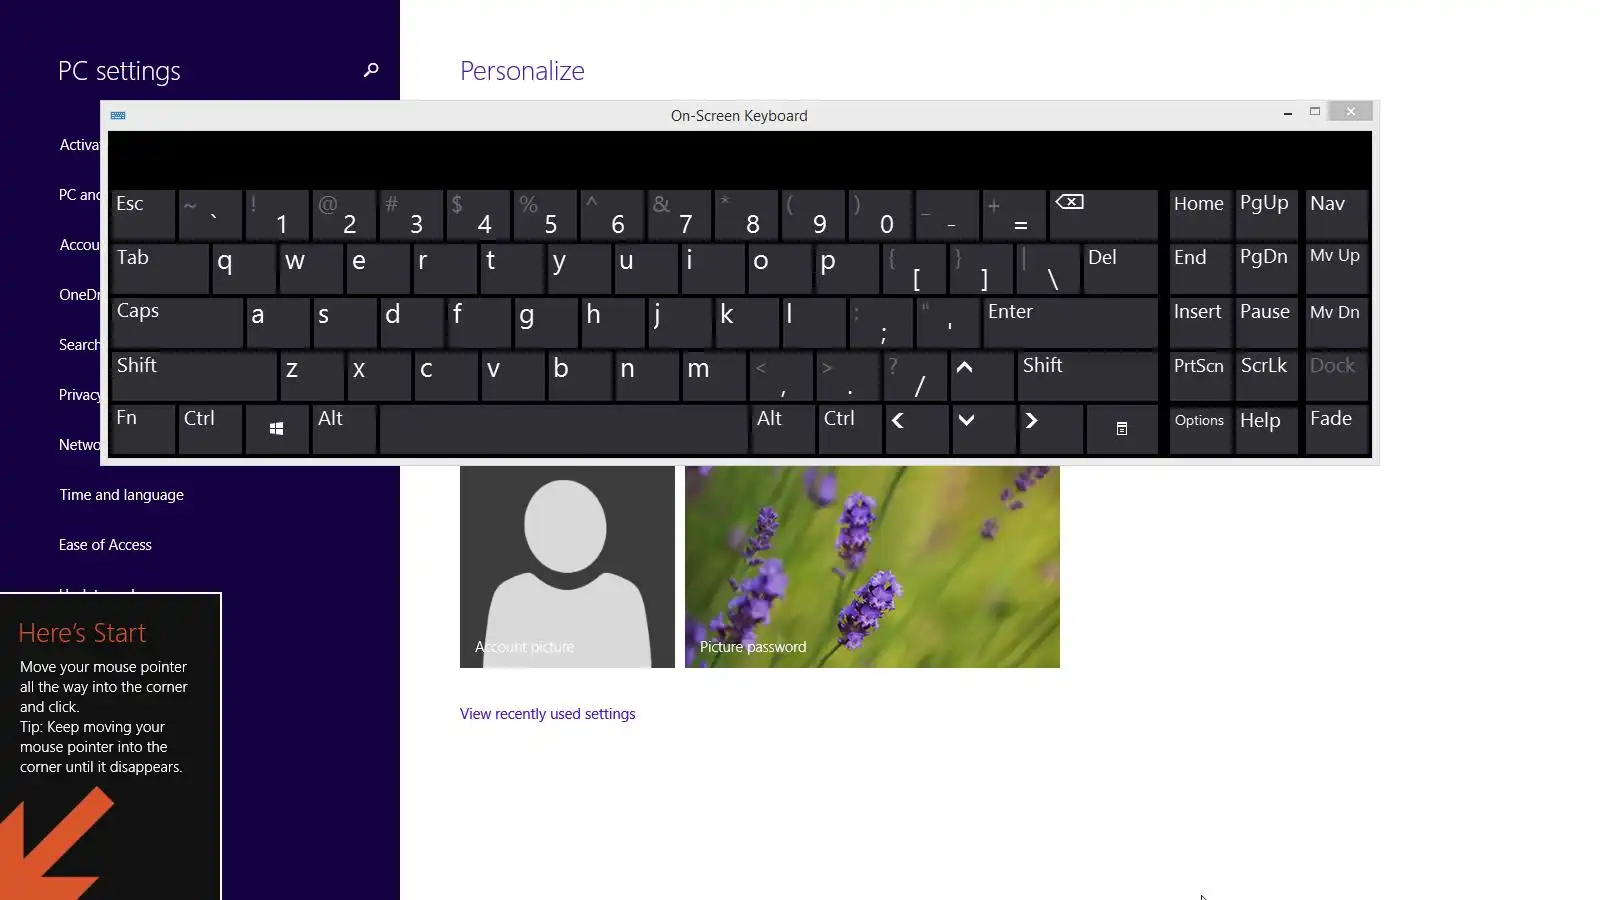
Task: Open the Picture password tile
Action: (x=872, y=567)
